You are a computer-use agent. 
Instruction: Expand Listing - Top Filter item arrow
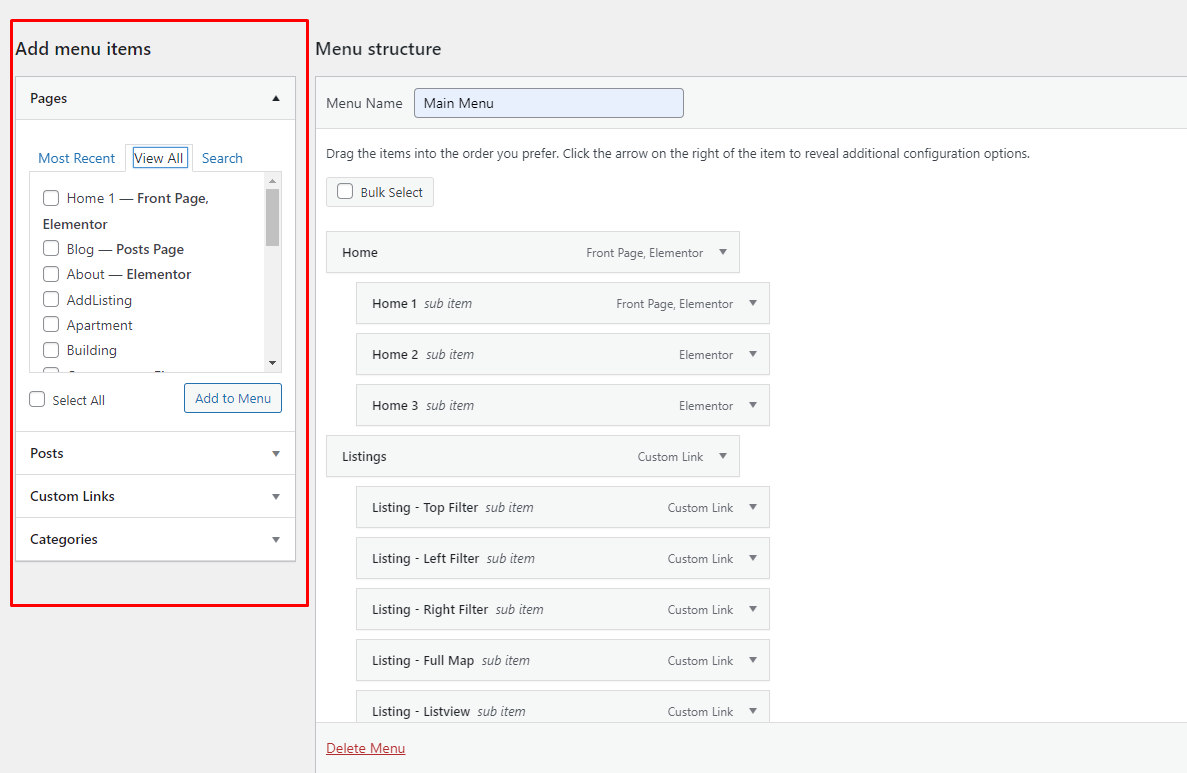coord(753,507)
